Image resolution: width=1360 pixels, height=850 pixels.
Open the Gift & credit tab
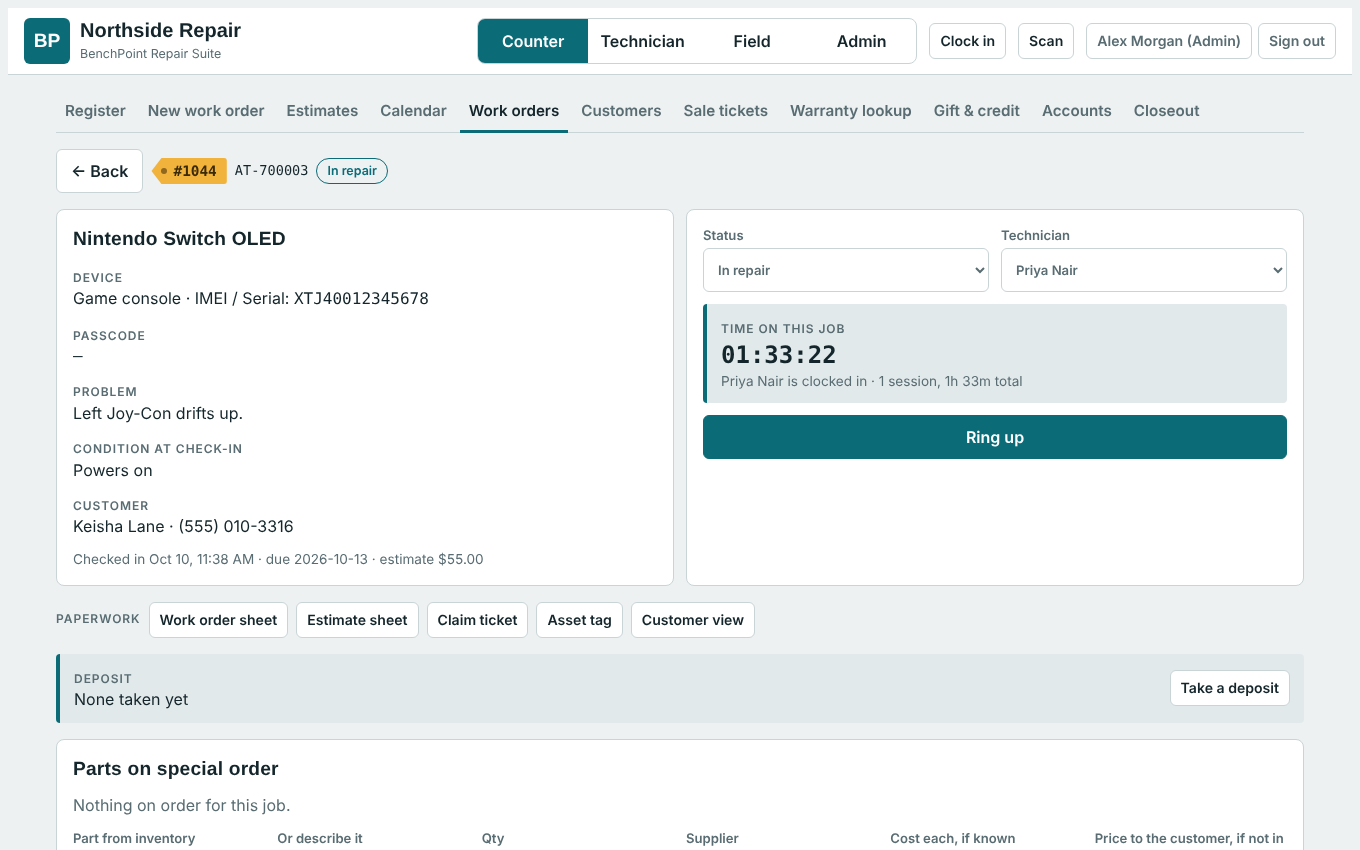point(977,111)
